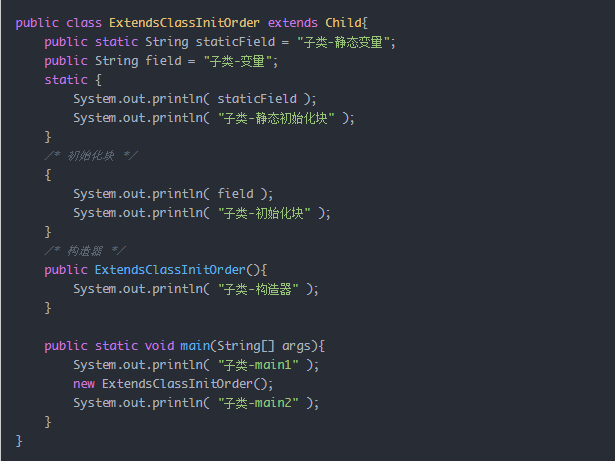This screenshot has width=615, height=461.
Task: Click the String[] args parameter
Action: tap(267, 346)
